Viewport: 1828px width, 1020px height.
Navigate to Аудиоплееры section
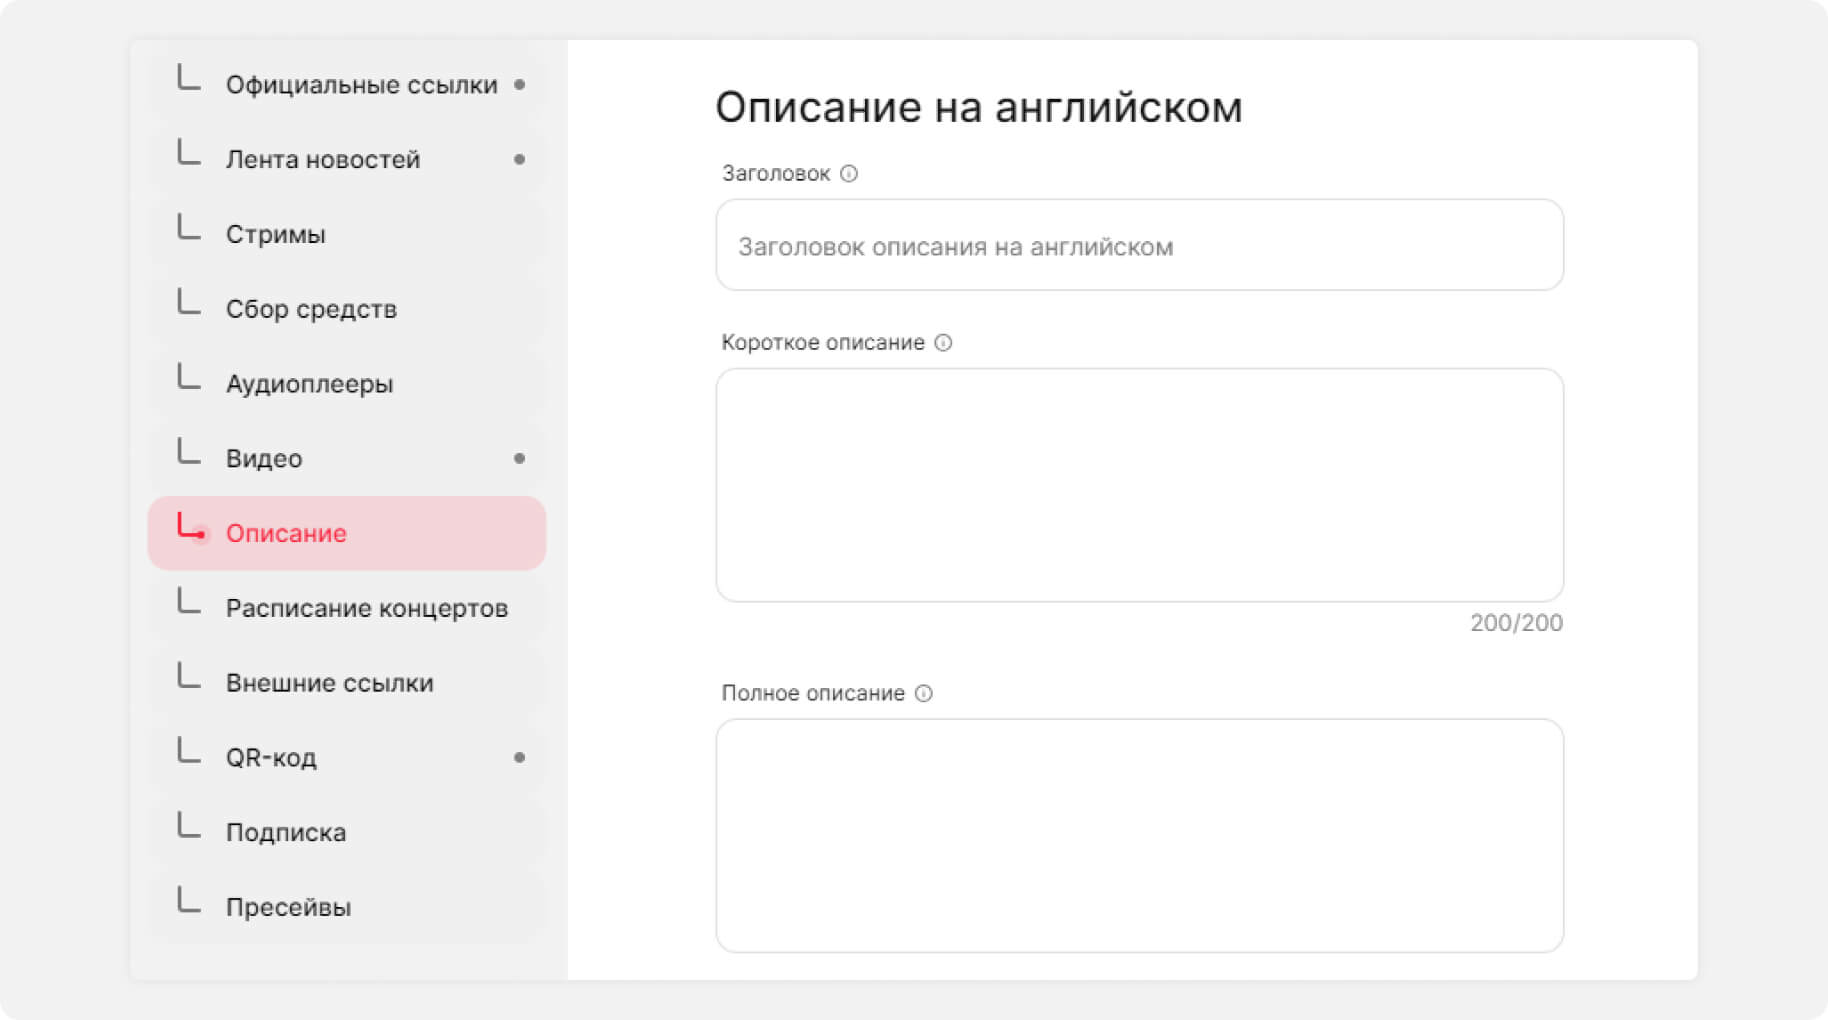[309, 384]
